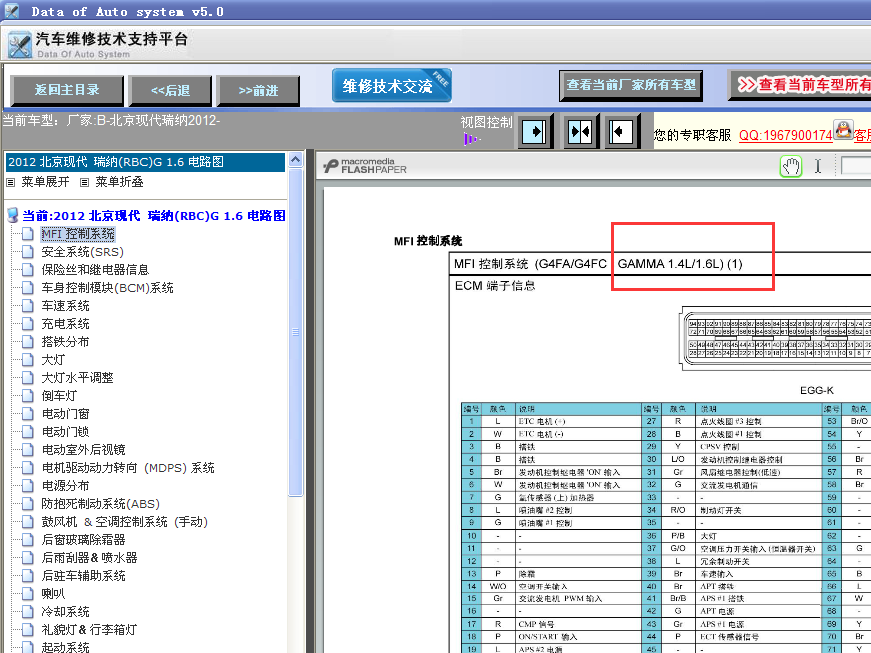871x653 pixels.
Task: Click the document icon beside 安全系统(SRS)
Action: pyautogui.click(x=28, y=252)
